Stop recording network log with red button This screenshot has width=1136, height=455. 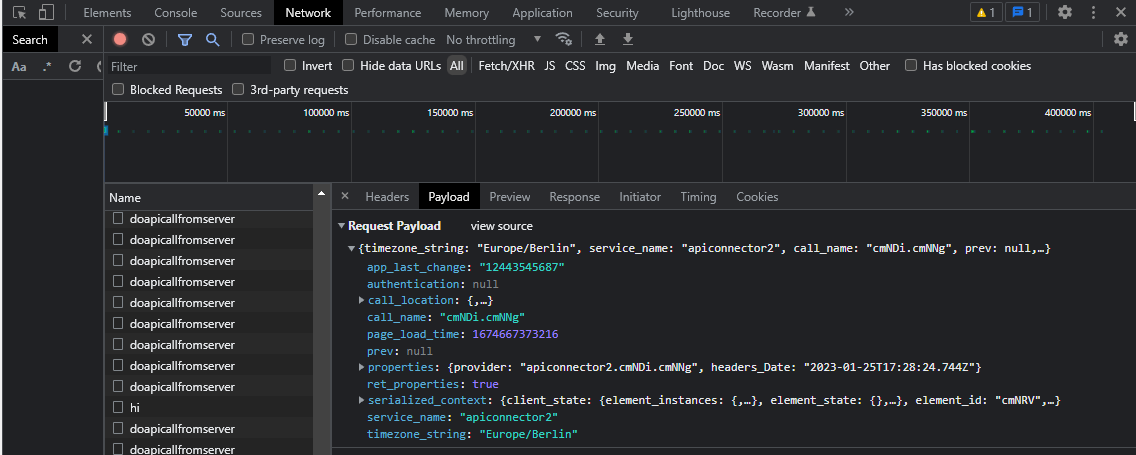(120, 39)
